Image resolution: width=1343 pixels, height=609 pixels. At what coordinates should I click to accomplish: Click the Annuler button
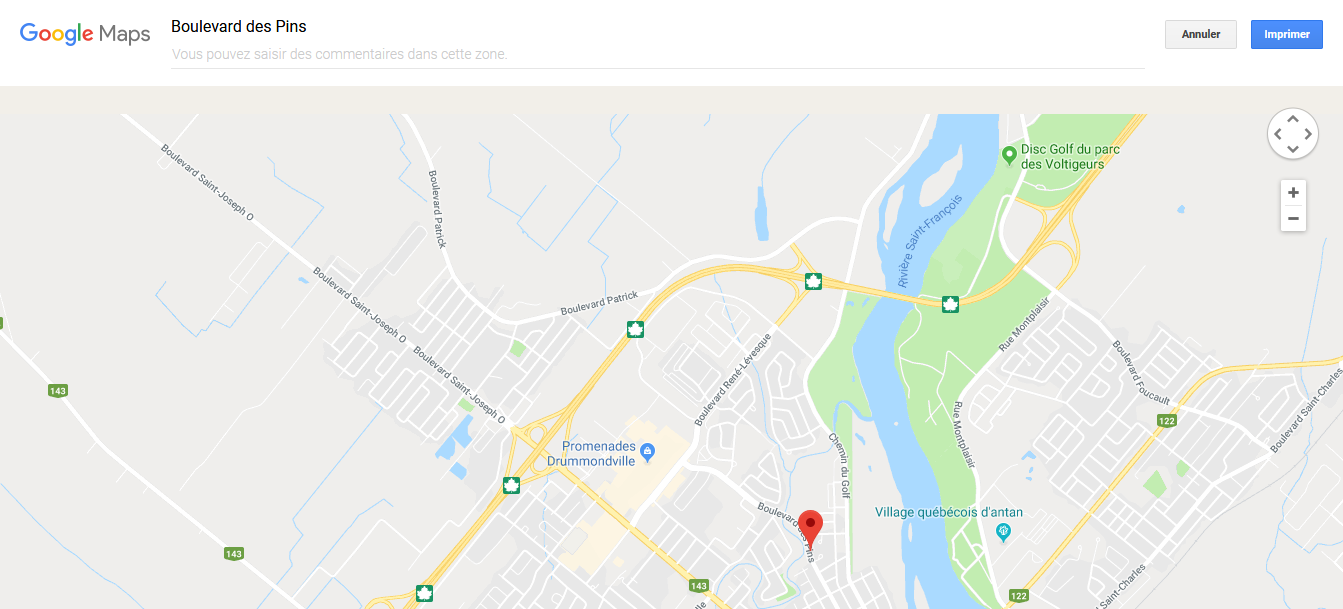(1201, 34)
